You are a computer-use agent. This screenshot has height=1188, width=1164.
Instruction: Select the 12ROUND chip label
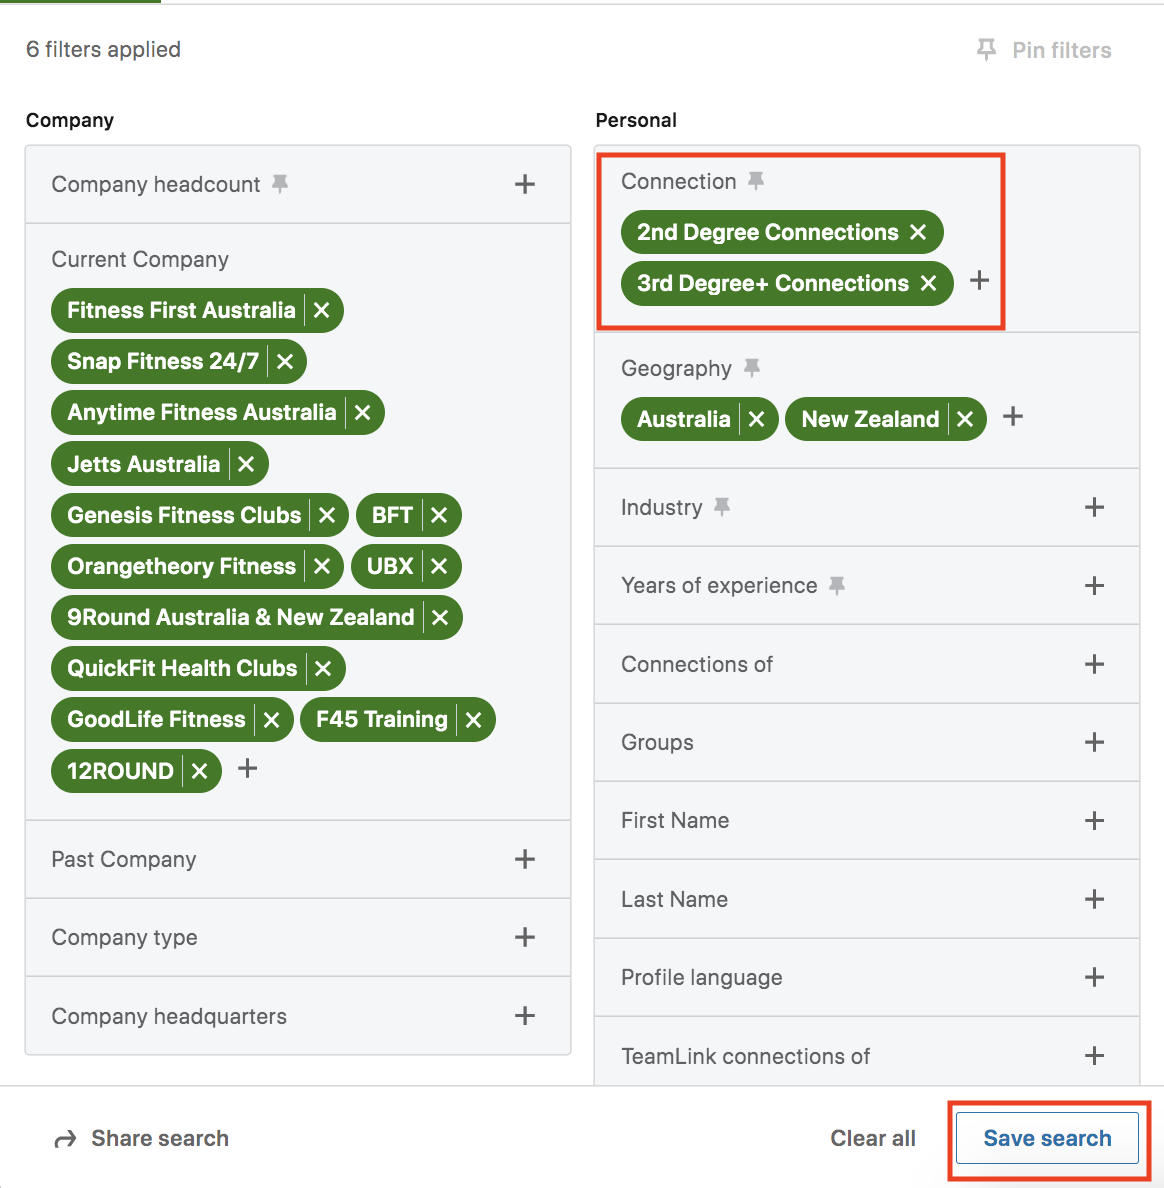tap(120, 771)
